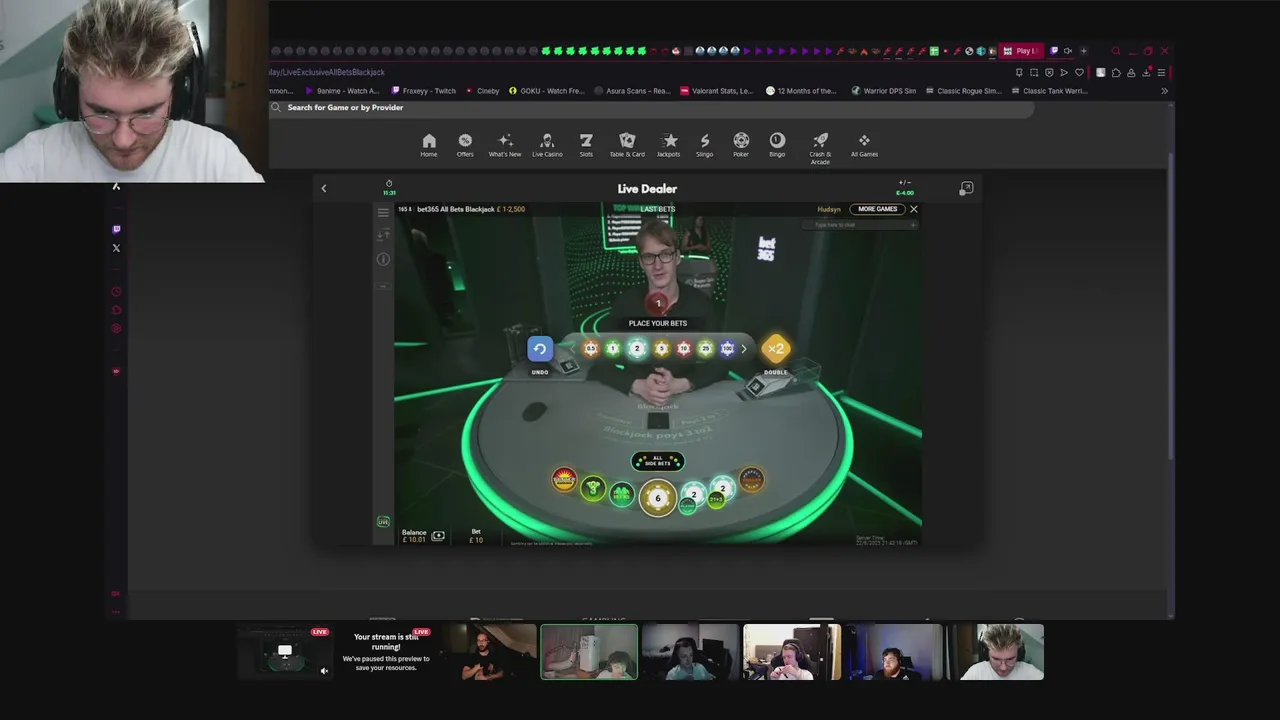Open the Offers category
The image size is (1280, 720).
[465, 145]
